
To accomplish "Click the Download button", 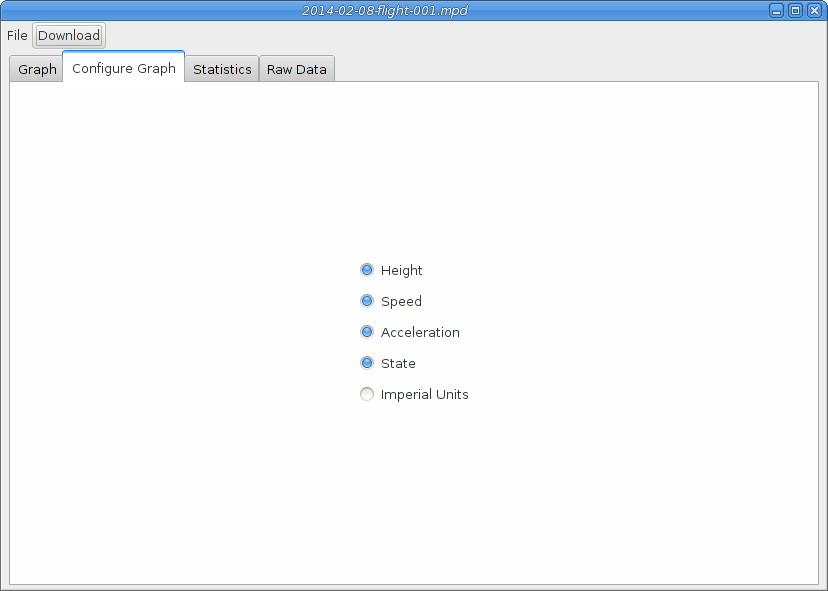I will (69, 35).
